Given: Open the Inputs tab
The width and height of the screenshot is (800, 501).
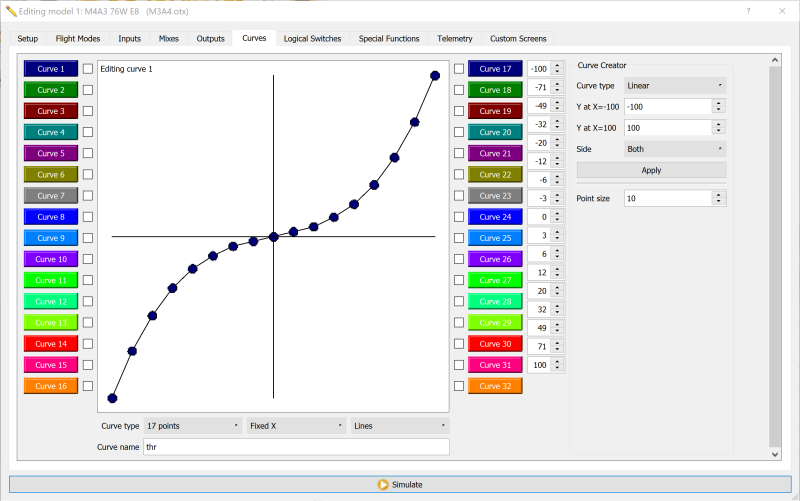Looking at the screenshot, I should pyautogui.click(x=130, y=38).
